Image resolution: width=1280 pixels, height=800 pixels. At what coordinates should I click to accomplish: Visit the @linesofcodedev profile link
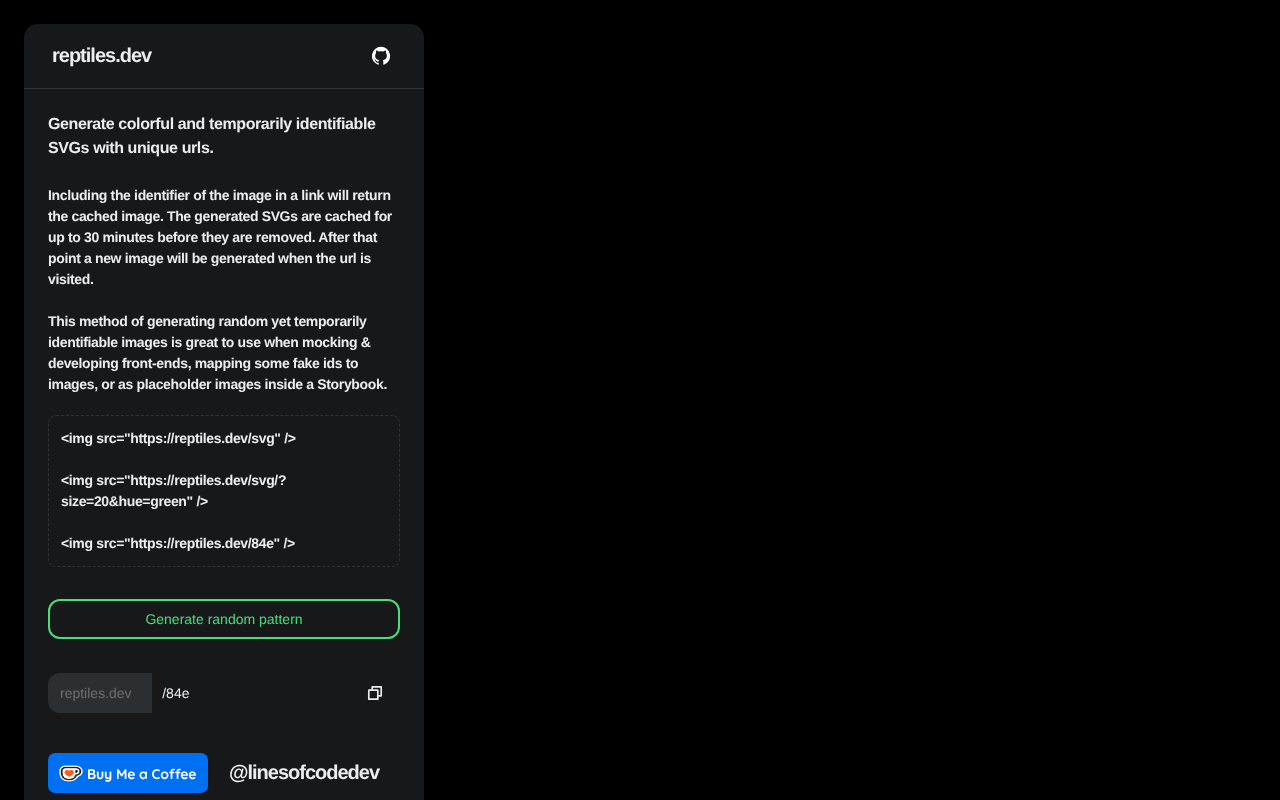[304, 772]
